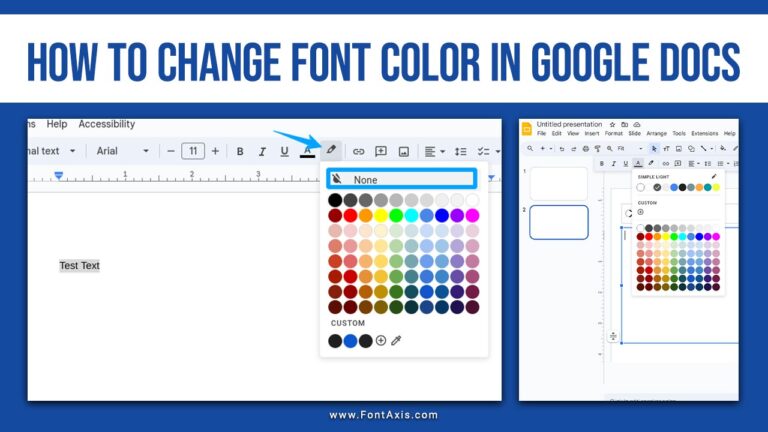768x432 pixels.
Task: Star the Untitled presentation in Slides
Action: 612,124
